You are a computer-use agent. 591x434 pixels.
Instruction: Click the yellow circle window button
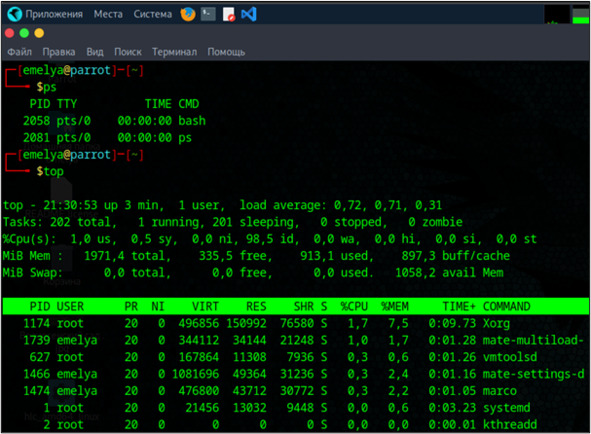(x=39, y=33)
